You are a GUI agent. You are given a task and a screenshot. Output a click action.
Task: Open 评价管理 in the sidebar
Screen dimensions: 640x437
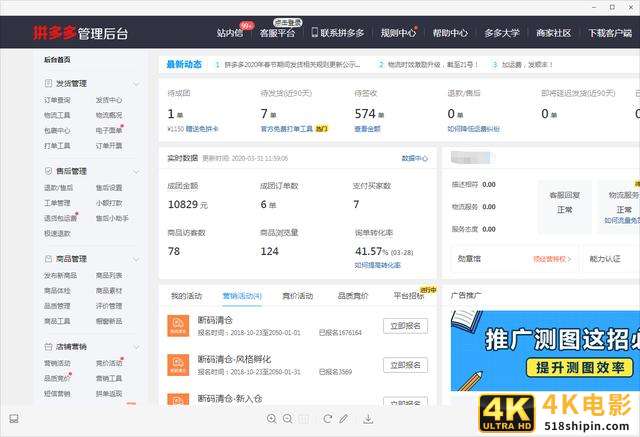pos(109,306)
